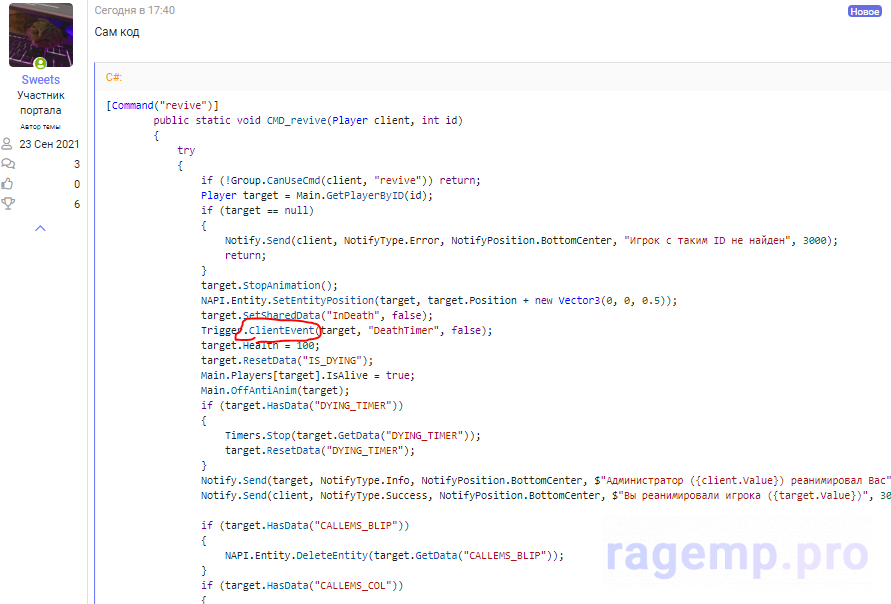Image resolution: width=891 pixels, height=604 pixels.
Task: Click the thumbs-up reactions icon
Action: pyautogui.click(x=8, y=184)
